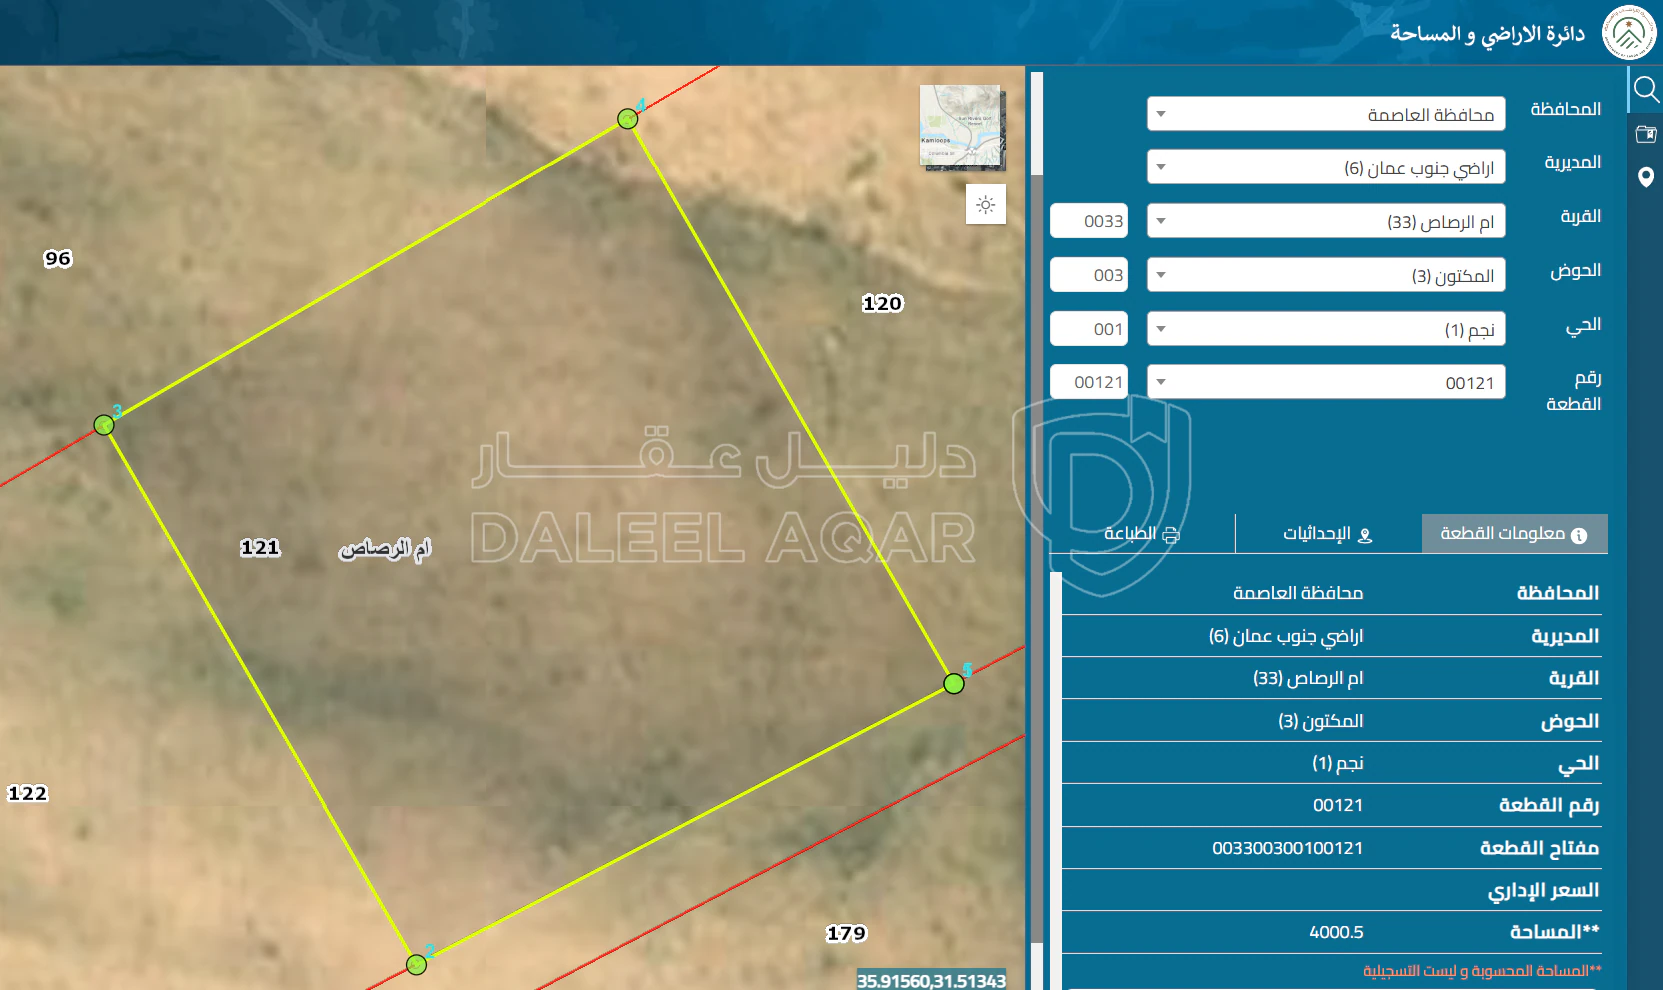
Task: Click parcel label 120 on the map
Action: 882,303
